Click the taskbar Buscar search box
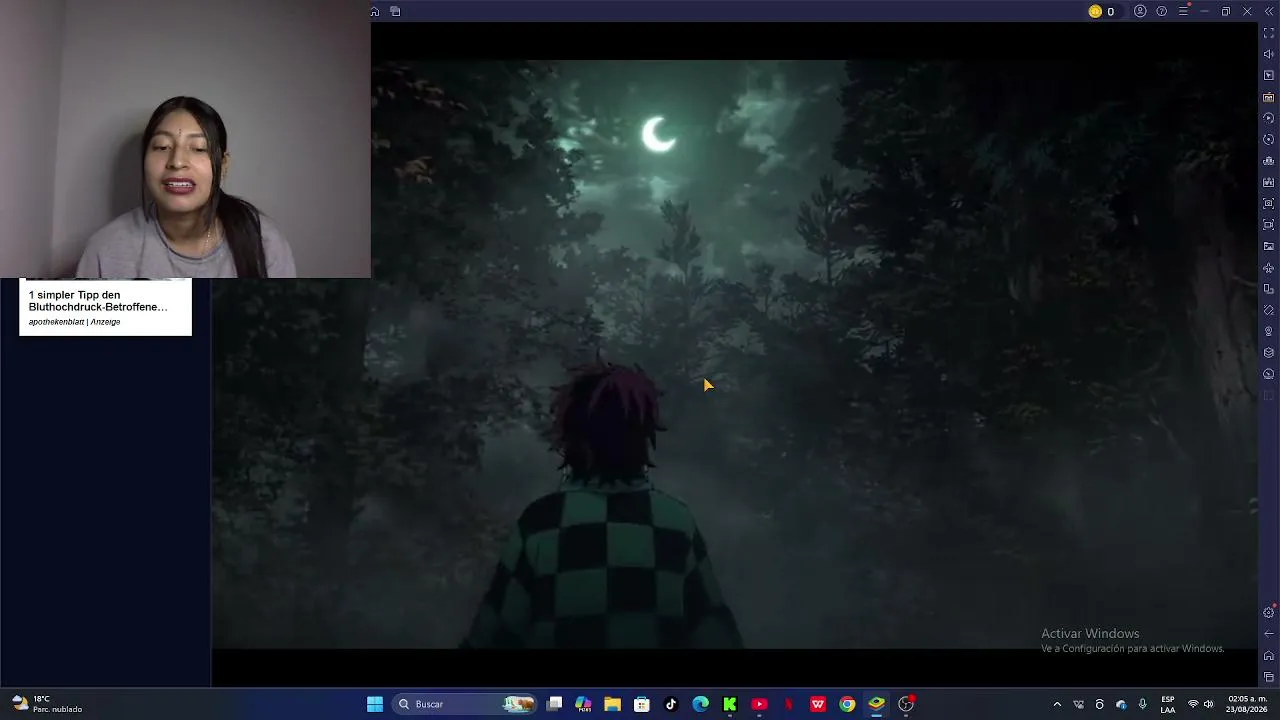Viewport: 1280px width, 720px height. click(x=465, y=704)
